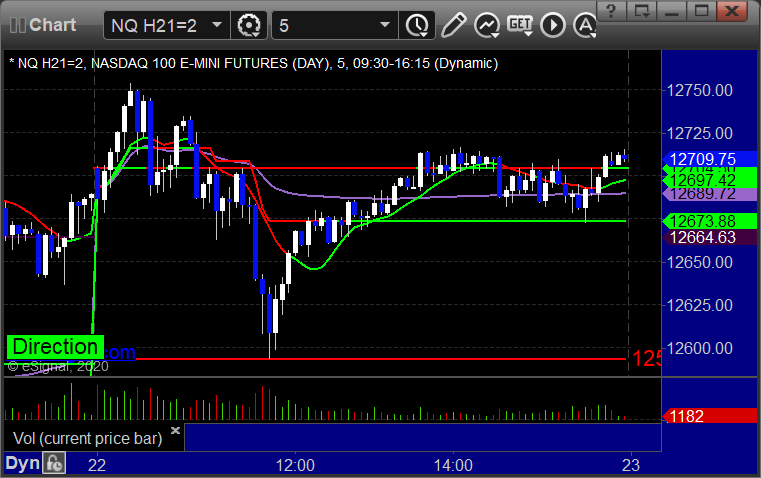The width and height of the screenshot is (761, 478).
Task: Select the Vol (current price bar) label
Action: pos(87,438)
